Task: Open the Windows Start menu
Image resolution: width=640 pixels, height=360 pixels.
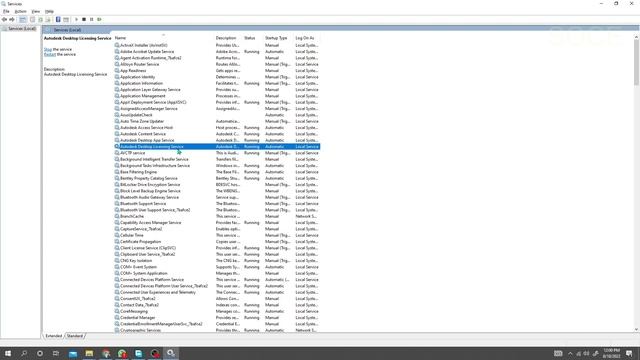Action: pos(8,353)
